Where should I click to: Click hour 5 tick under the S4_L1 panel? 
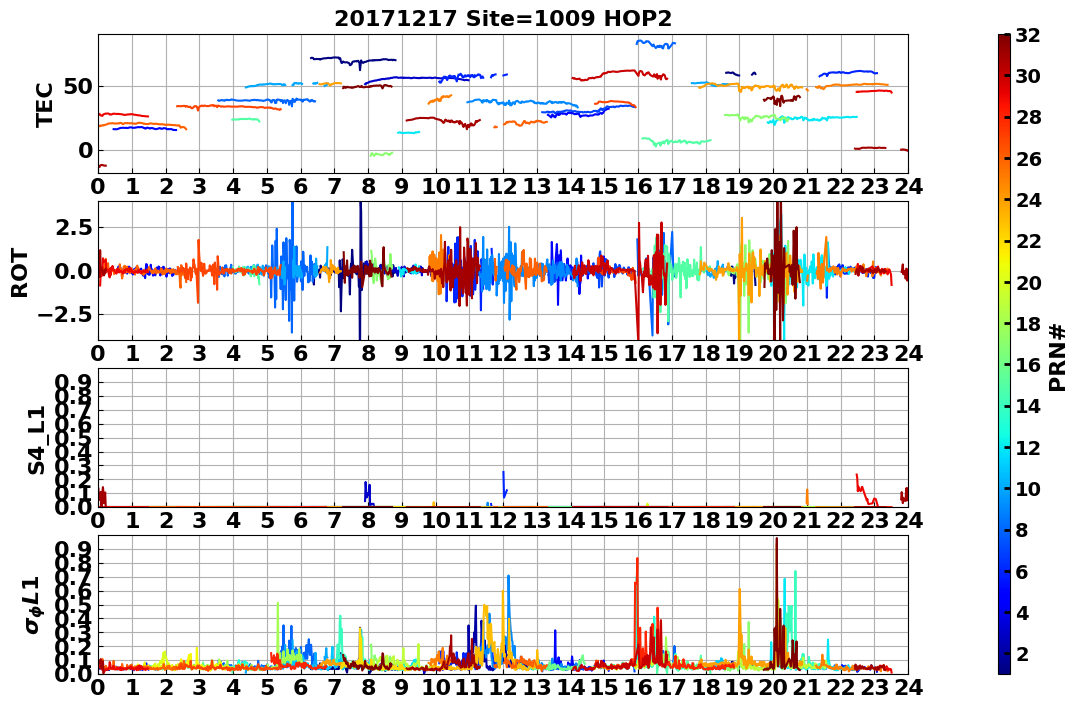pos(267,520)
